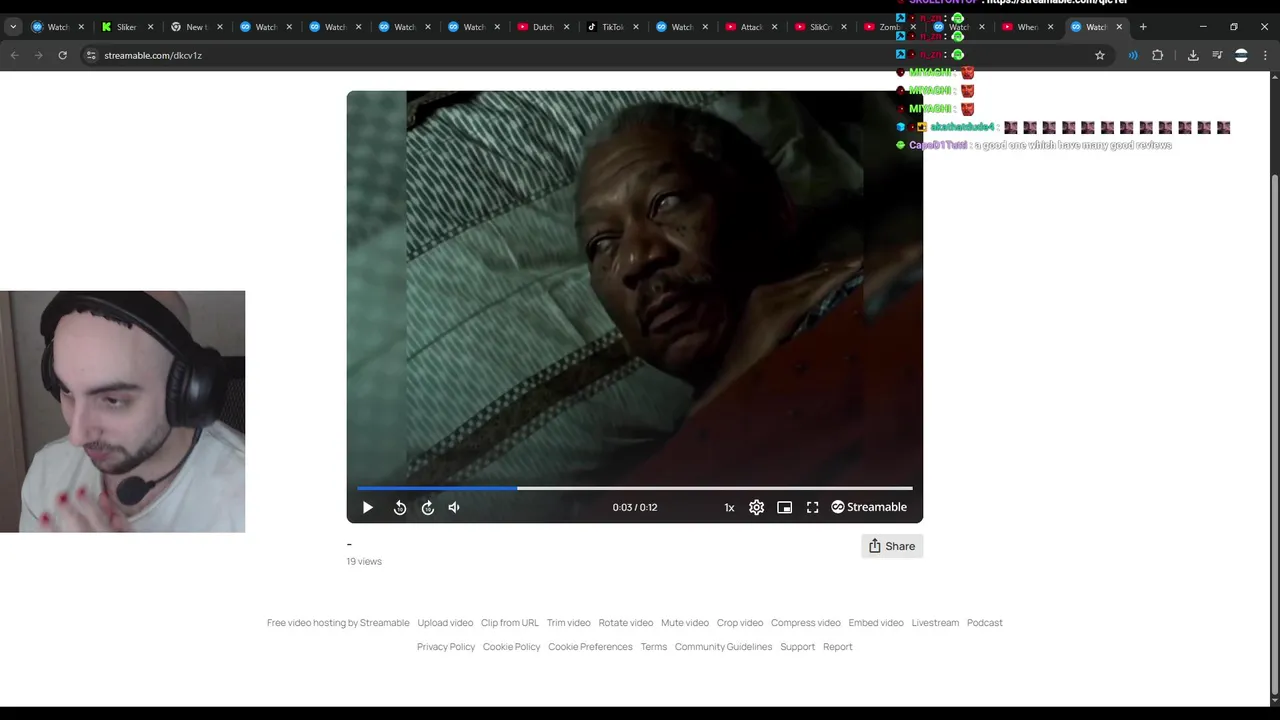1280x720 pixels.
Task: Go back with the browser back arrow
Action: pyautogui.click(x=14, y=55)
